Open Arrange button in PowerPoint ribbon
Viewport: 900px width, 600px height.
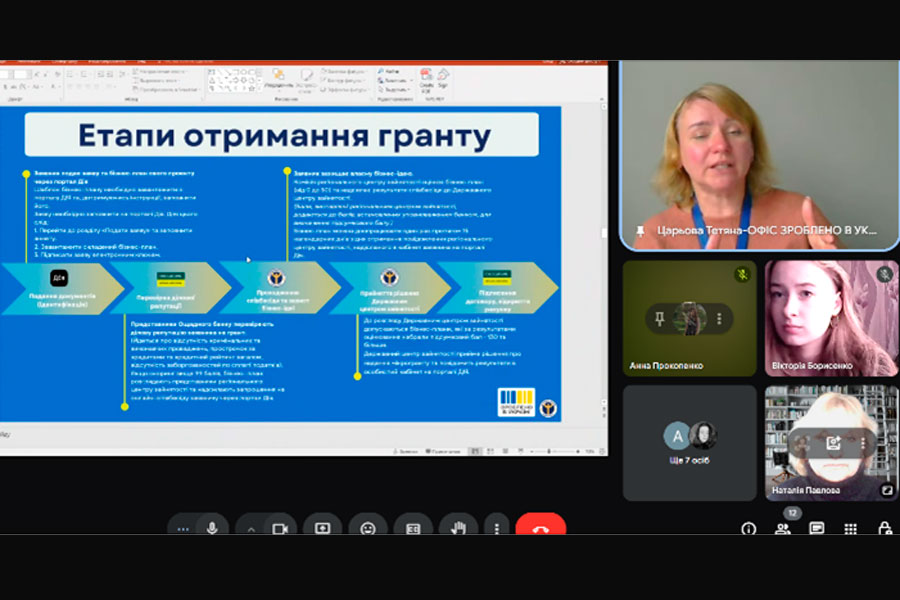279,79
